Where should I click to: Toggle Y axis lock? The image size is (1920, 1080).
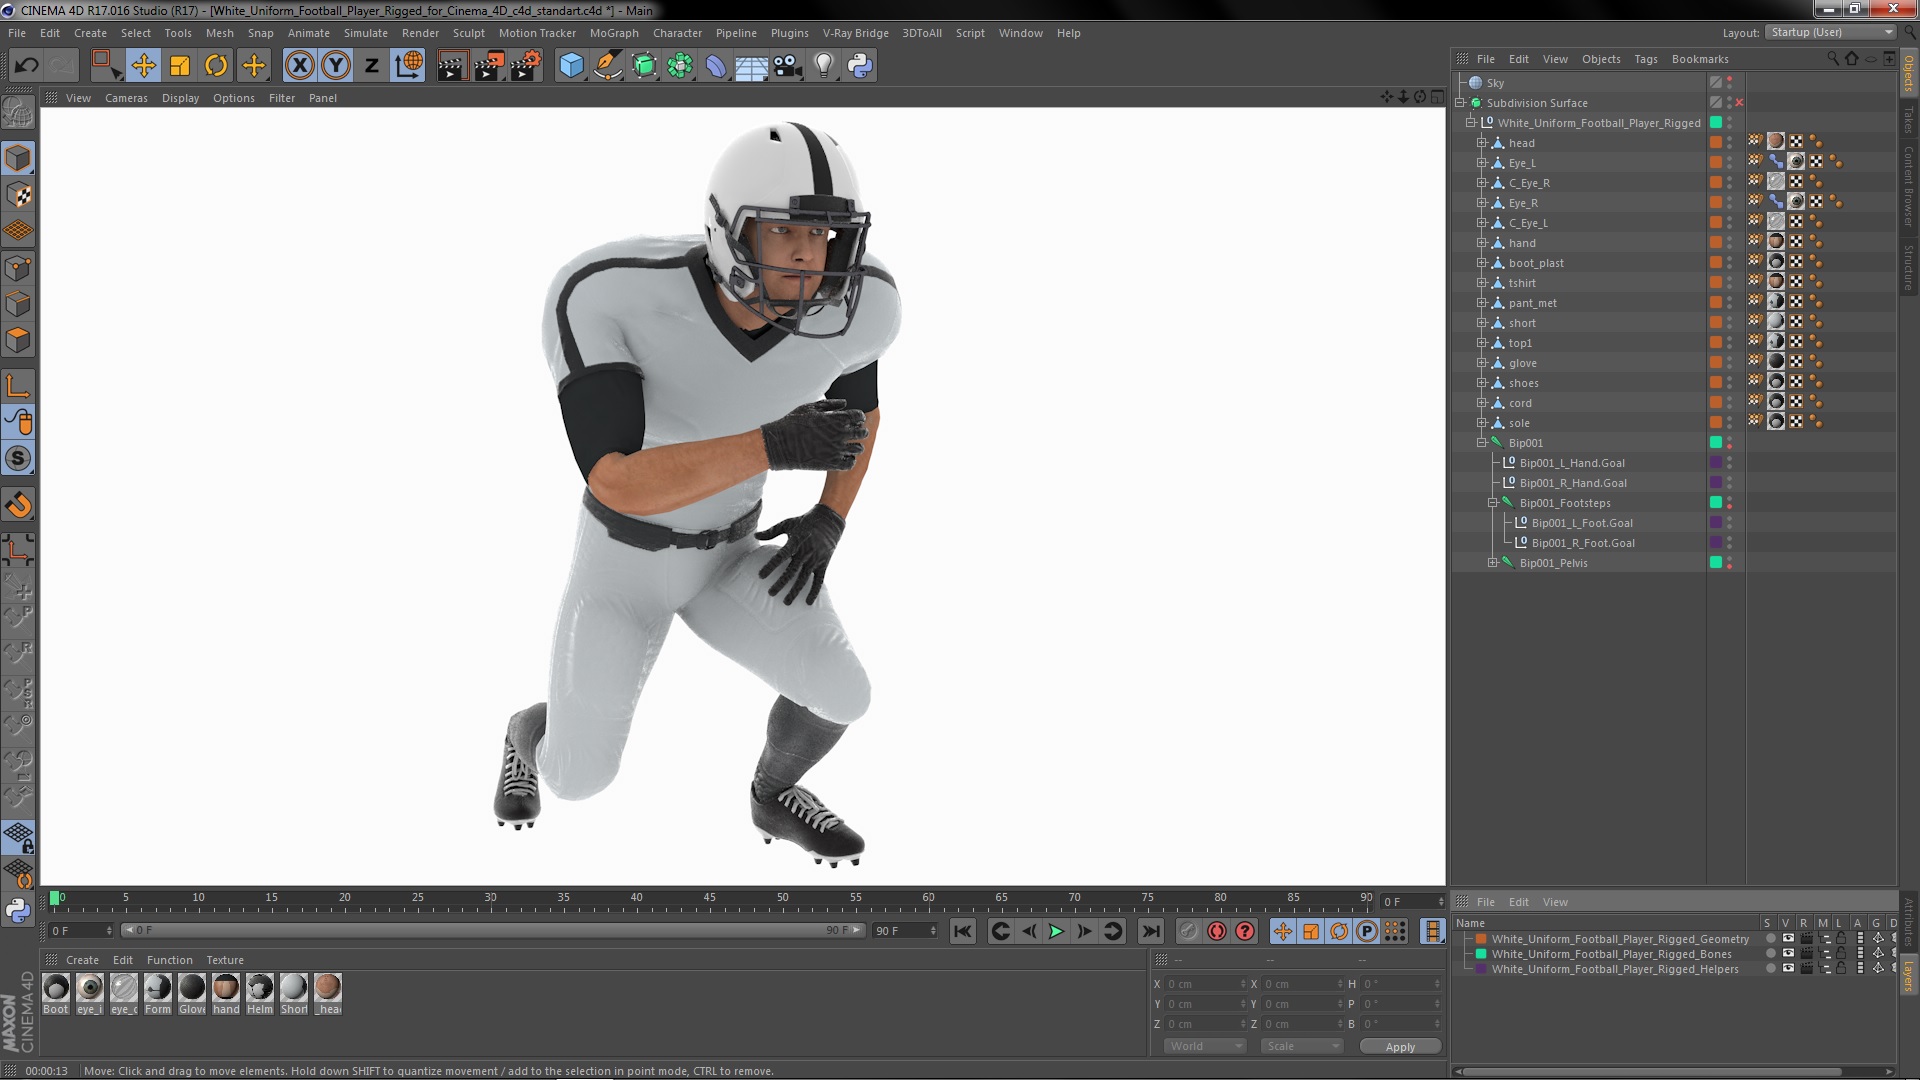click(336, 66)
